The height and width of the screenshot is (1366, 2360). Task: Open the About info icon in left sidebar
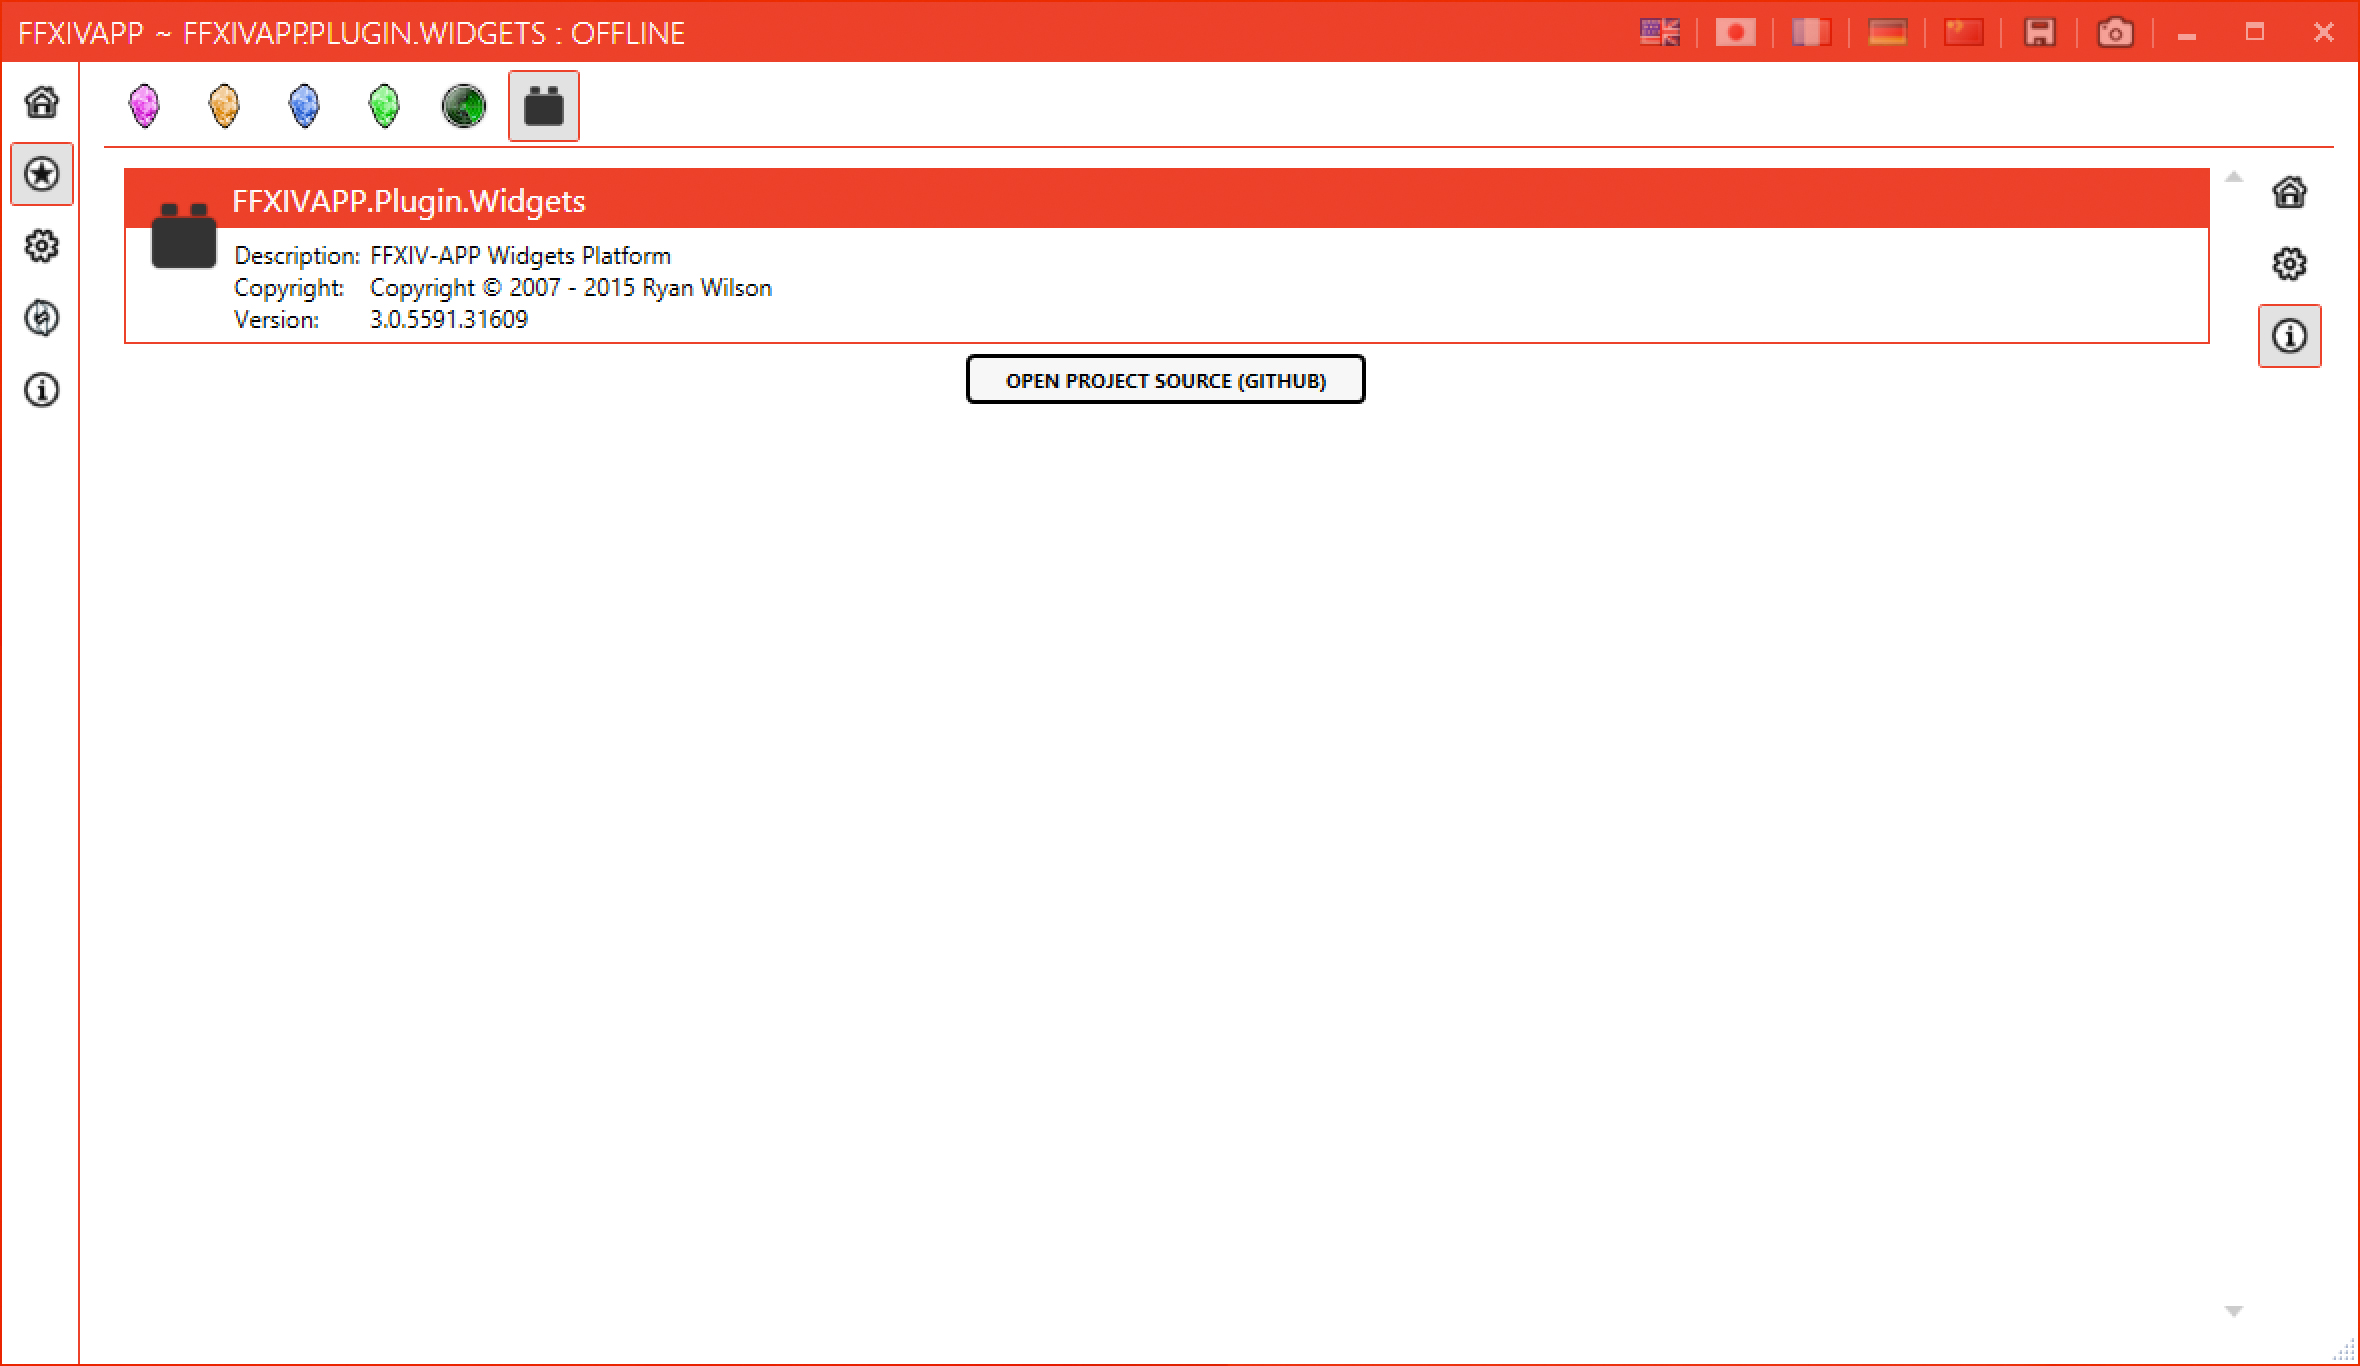42,390
